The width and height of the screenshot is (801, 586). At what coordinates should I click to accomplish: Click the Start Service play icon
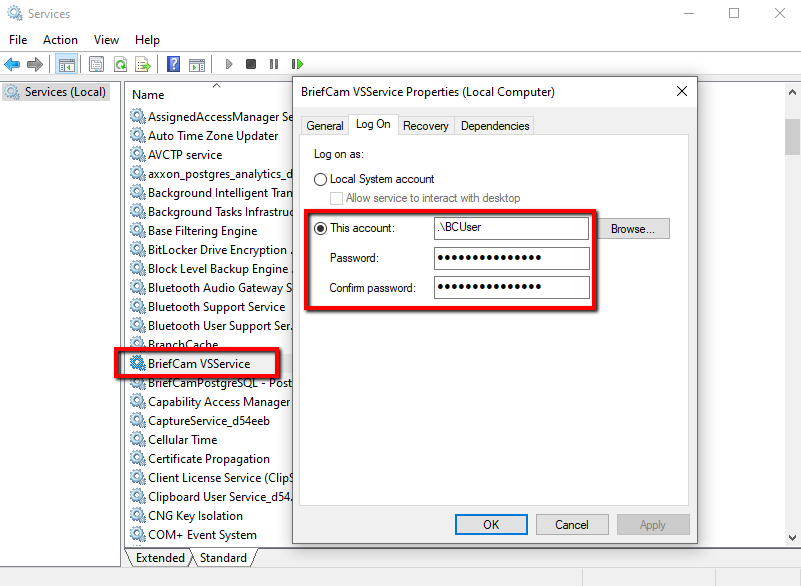click(229, 64)
